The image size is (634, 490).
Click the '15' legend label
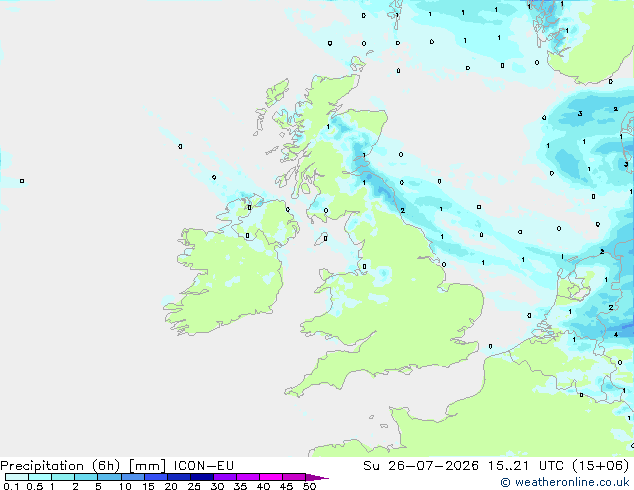[x=148, y=486]
